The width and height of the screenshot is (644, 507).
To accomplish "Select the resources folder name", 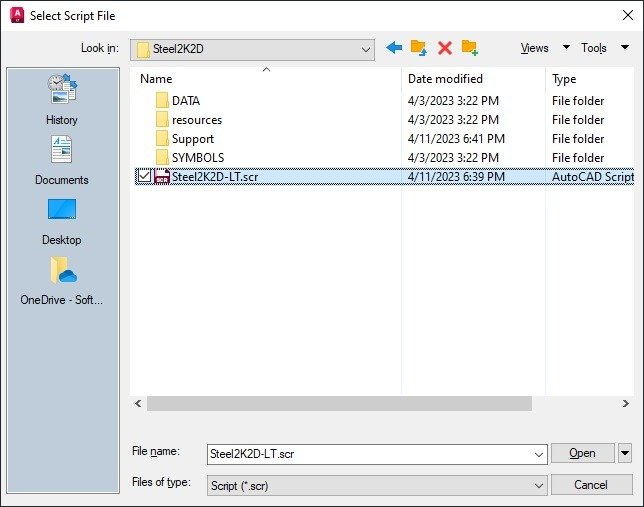I will 197,120.
